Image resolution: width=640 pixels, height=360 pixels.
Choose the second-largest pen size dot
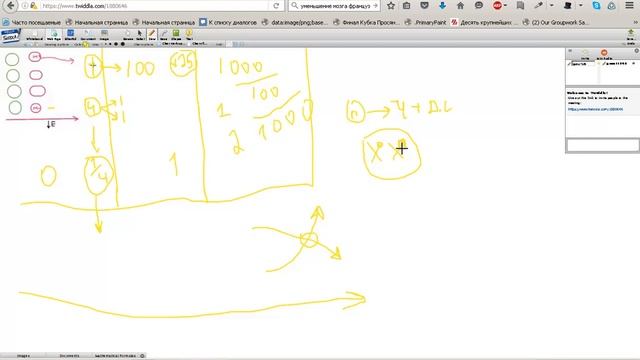click(x=116, y=44)
